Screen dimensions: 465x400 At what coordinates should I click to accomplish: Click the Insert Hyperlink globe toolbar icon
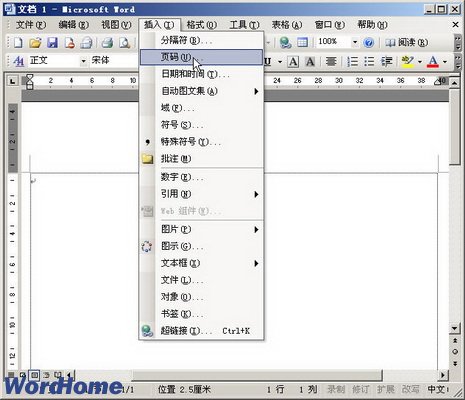[285, 42]
